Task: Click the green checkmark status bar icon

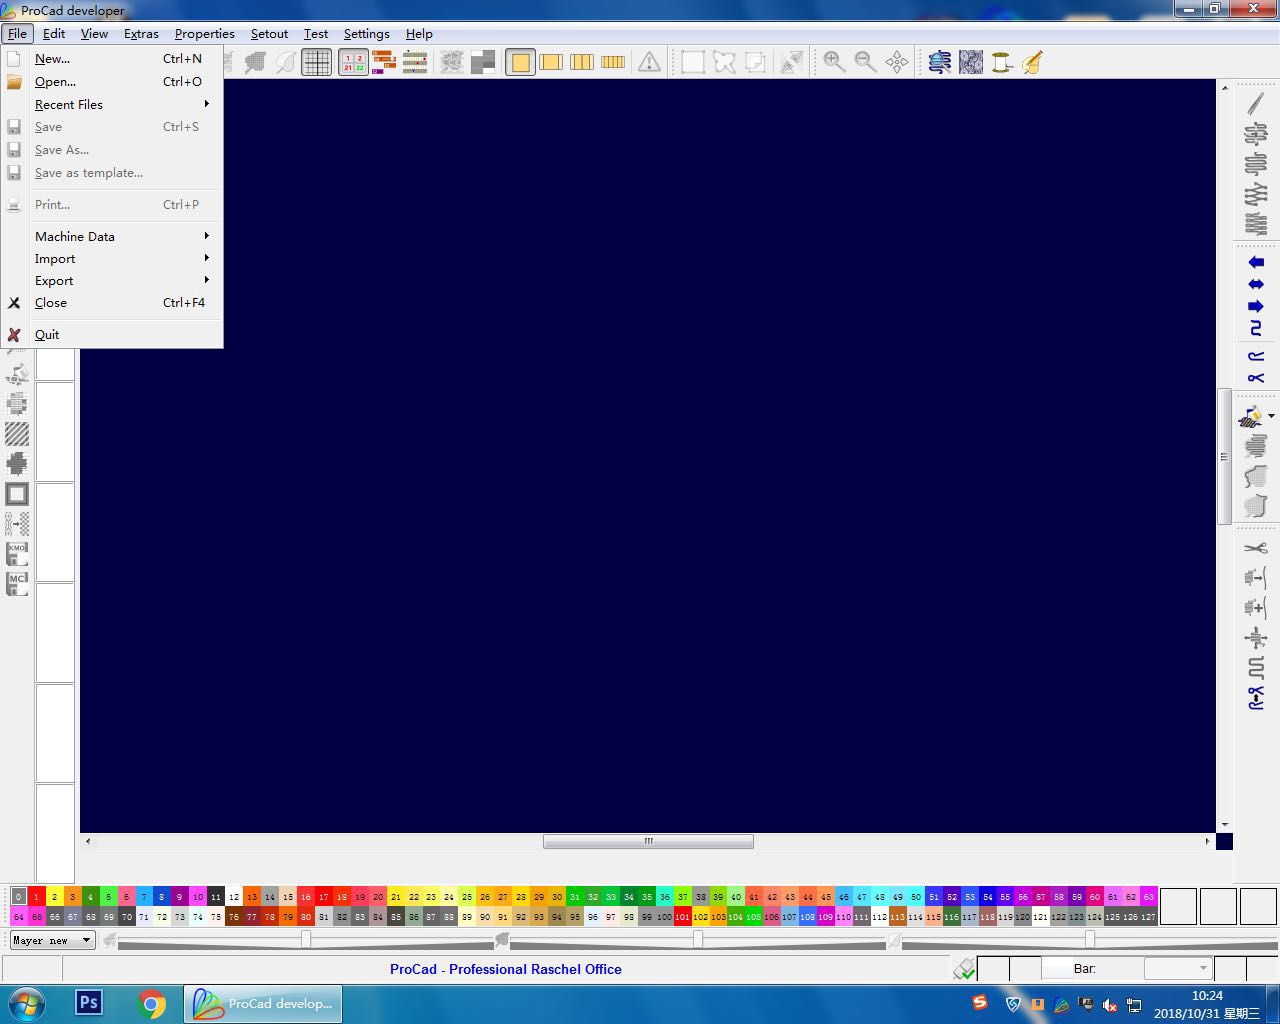Action: point(964,968)
